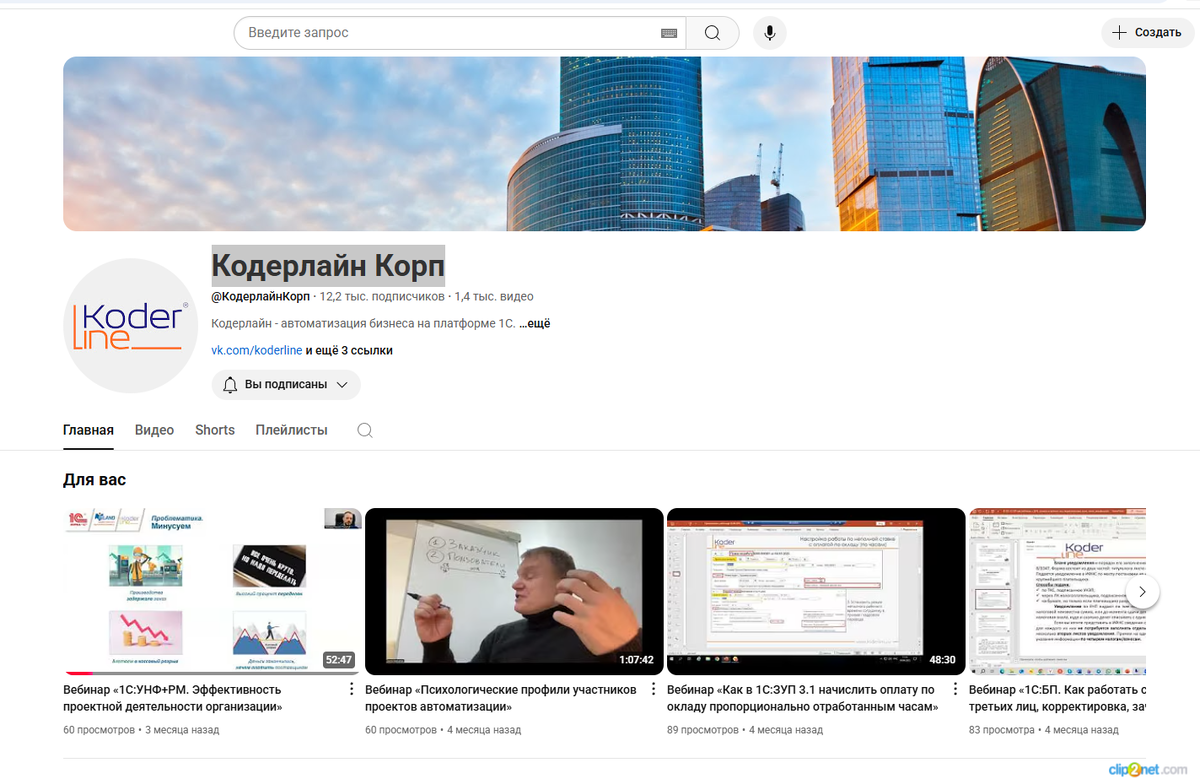The image size is (1200, 779).
Task: Switch to the Главная tab
Action: coord(88,430)
